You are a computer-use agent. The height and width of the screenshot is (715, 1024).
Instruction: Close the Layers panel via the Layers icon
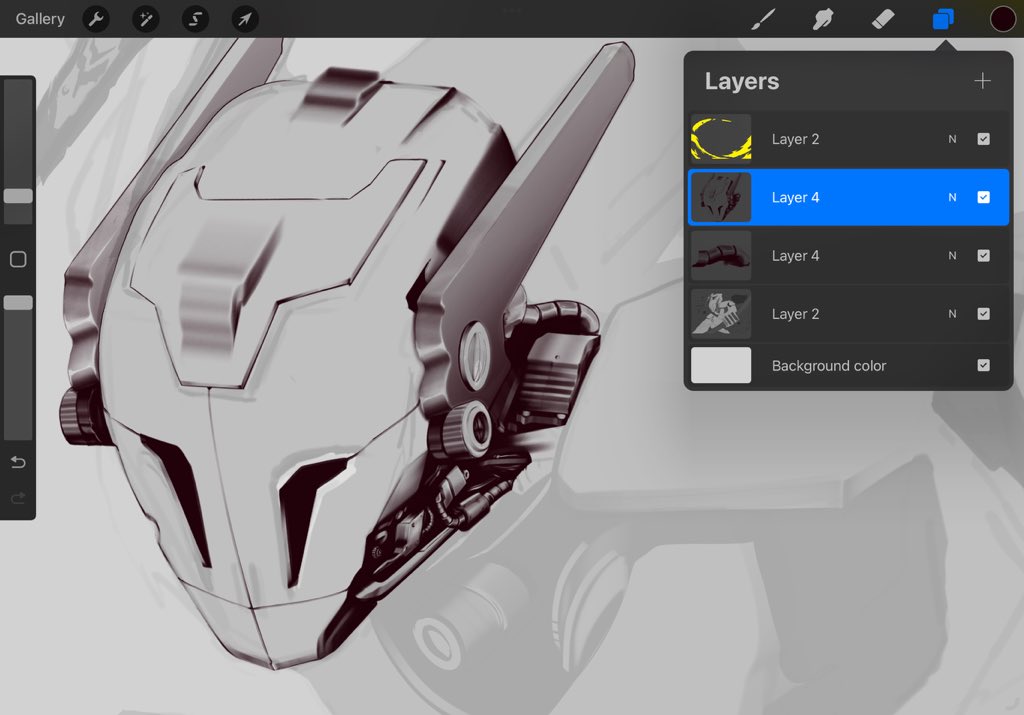coord(943,19)
